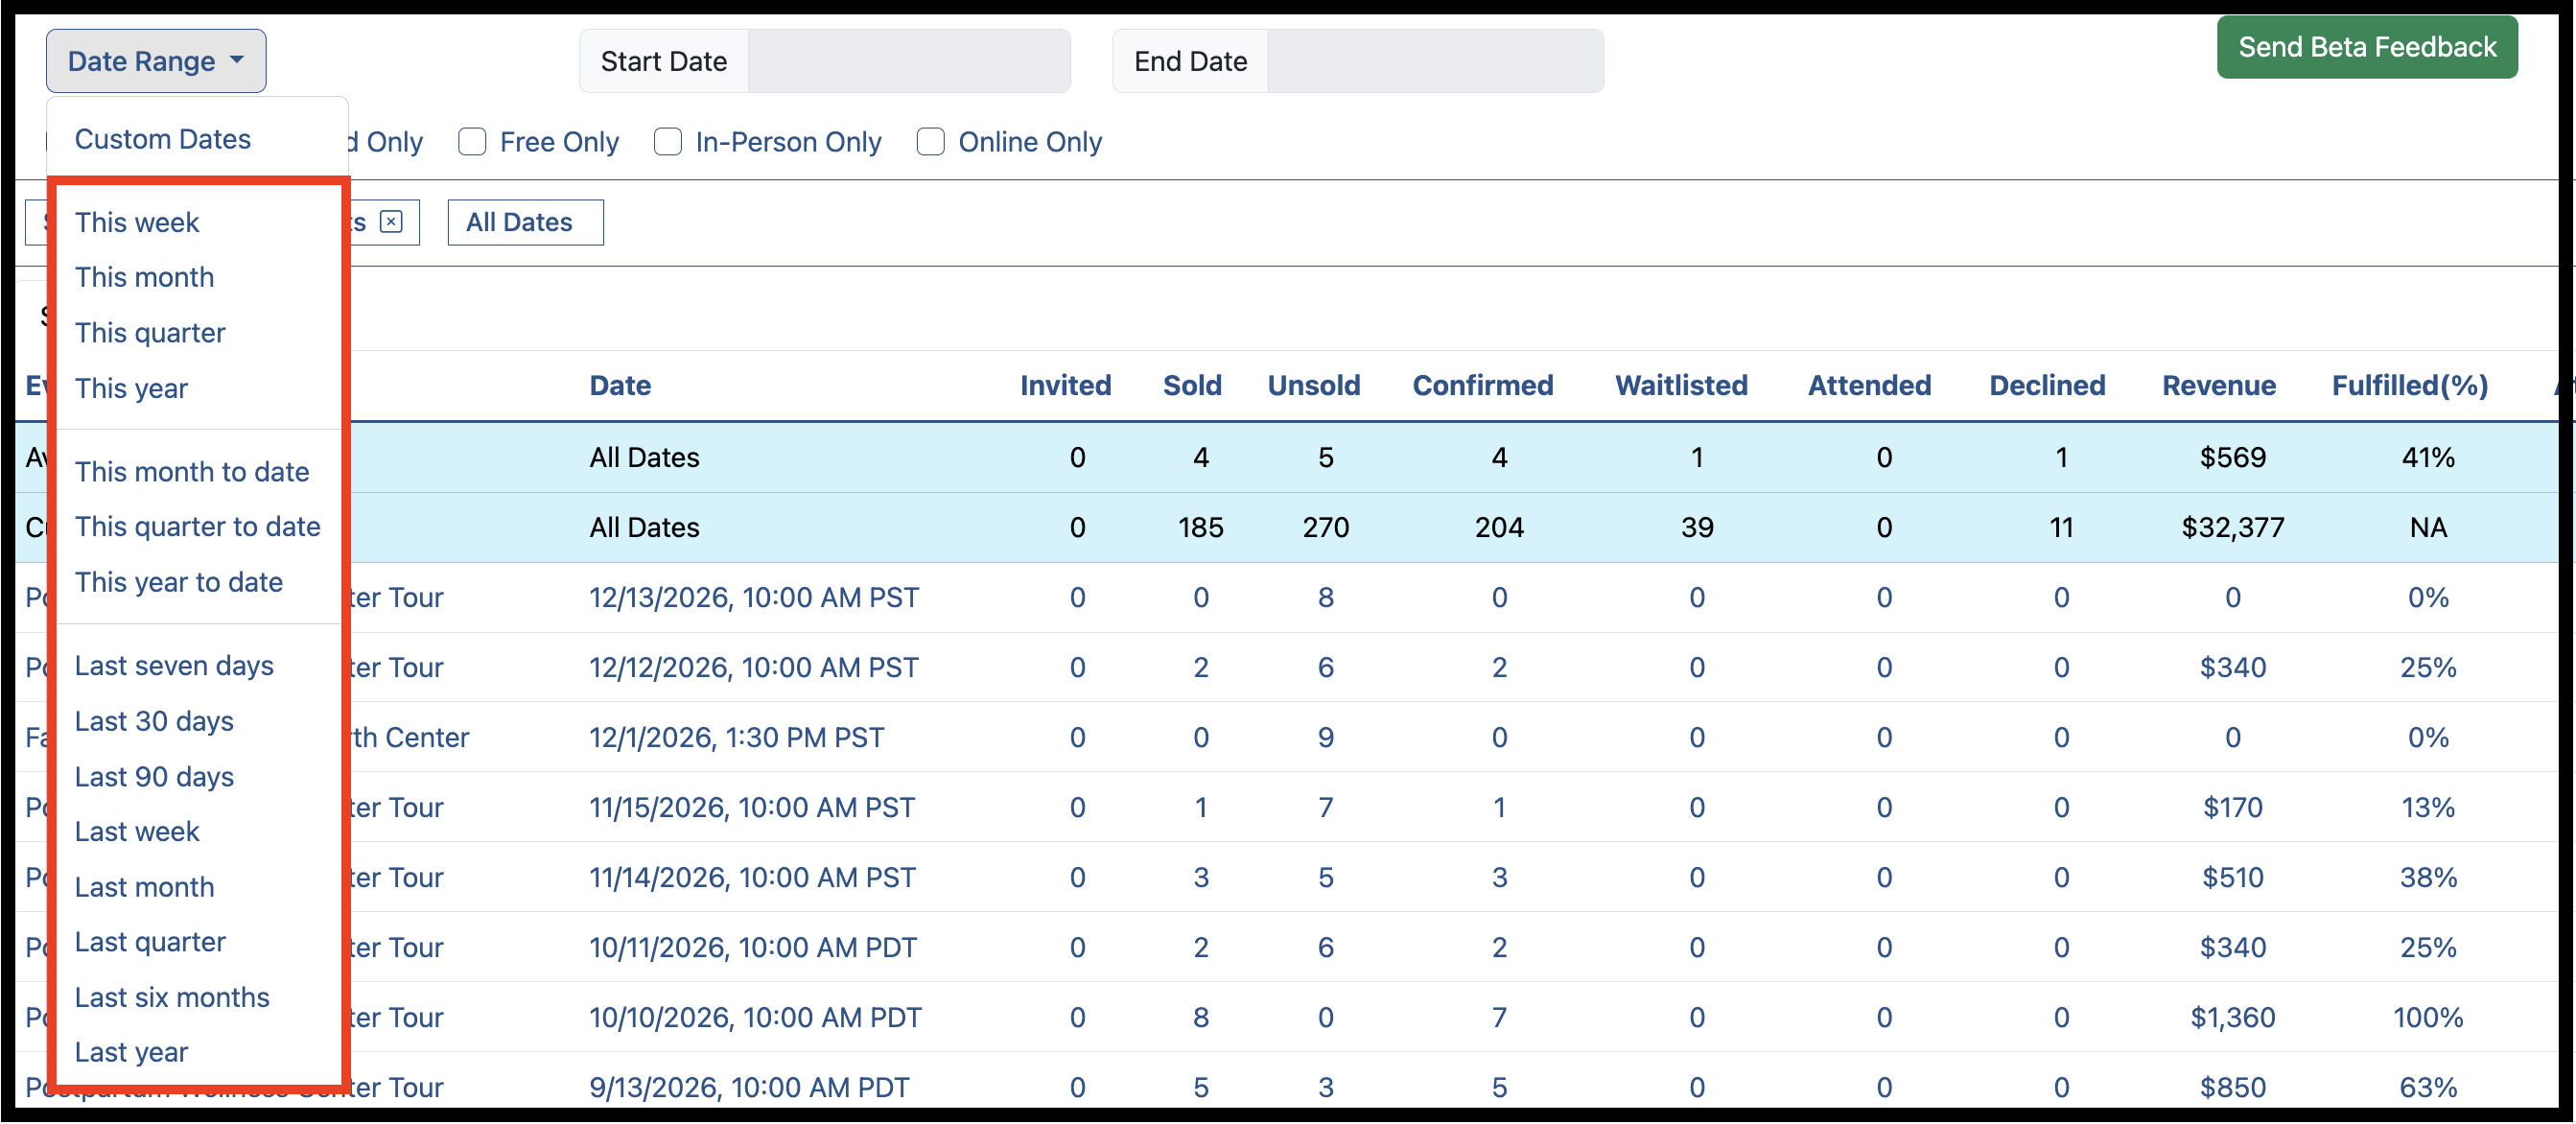
Task: Sort by Declined column header
Action: pos(2047,386)
